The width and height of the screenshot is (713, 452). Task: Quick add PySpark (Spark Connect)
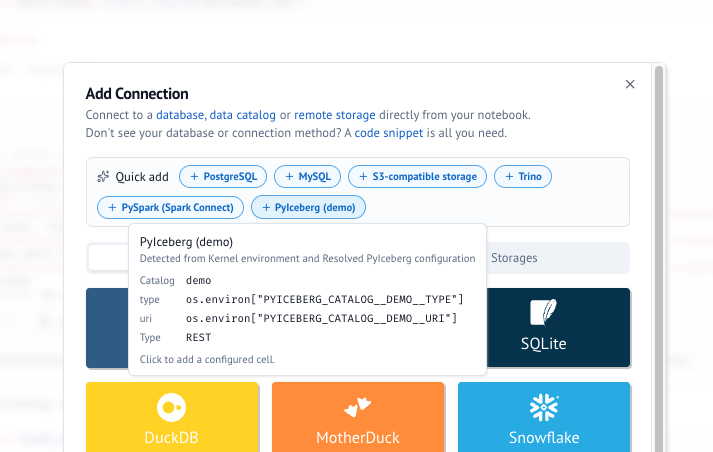point(171,207)
